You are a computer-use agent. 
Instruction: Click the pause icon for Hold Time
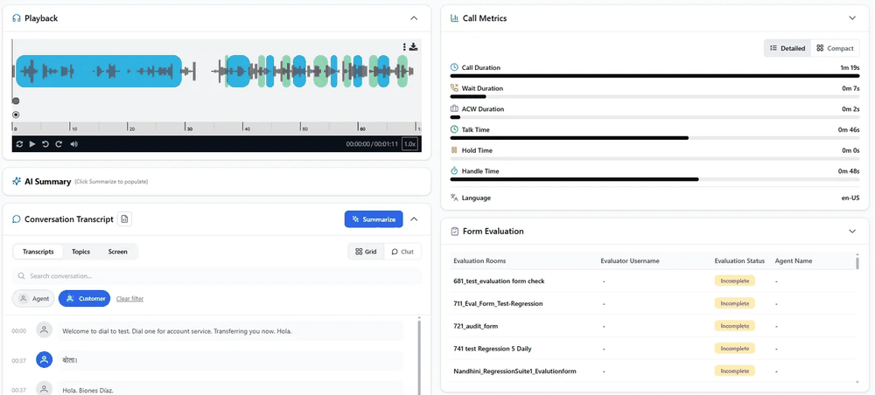coord(454,150)
